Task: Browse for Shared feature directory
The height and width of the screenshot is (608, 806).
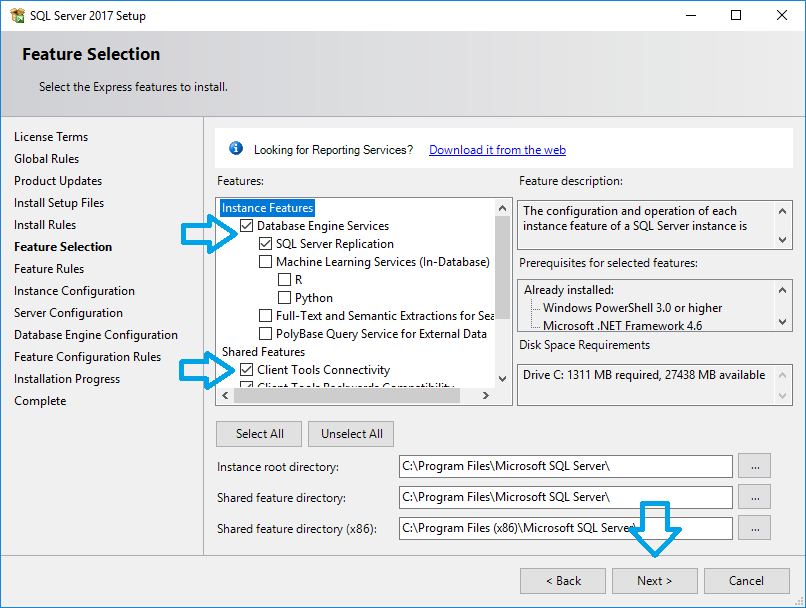Action: pos(754,497)
